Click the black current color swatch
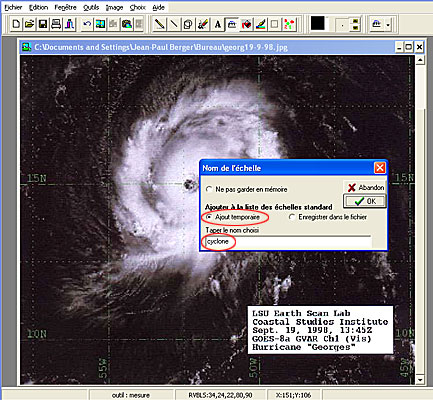Image resolution: width=433 pixels, height=400 pixels. [318, 24]
